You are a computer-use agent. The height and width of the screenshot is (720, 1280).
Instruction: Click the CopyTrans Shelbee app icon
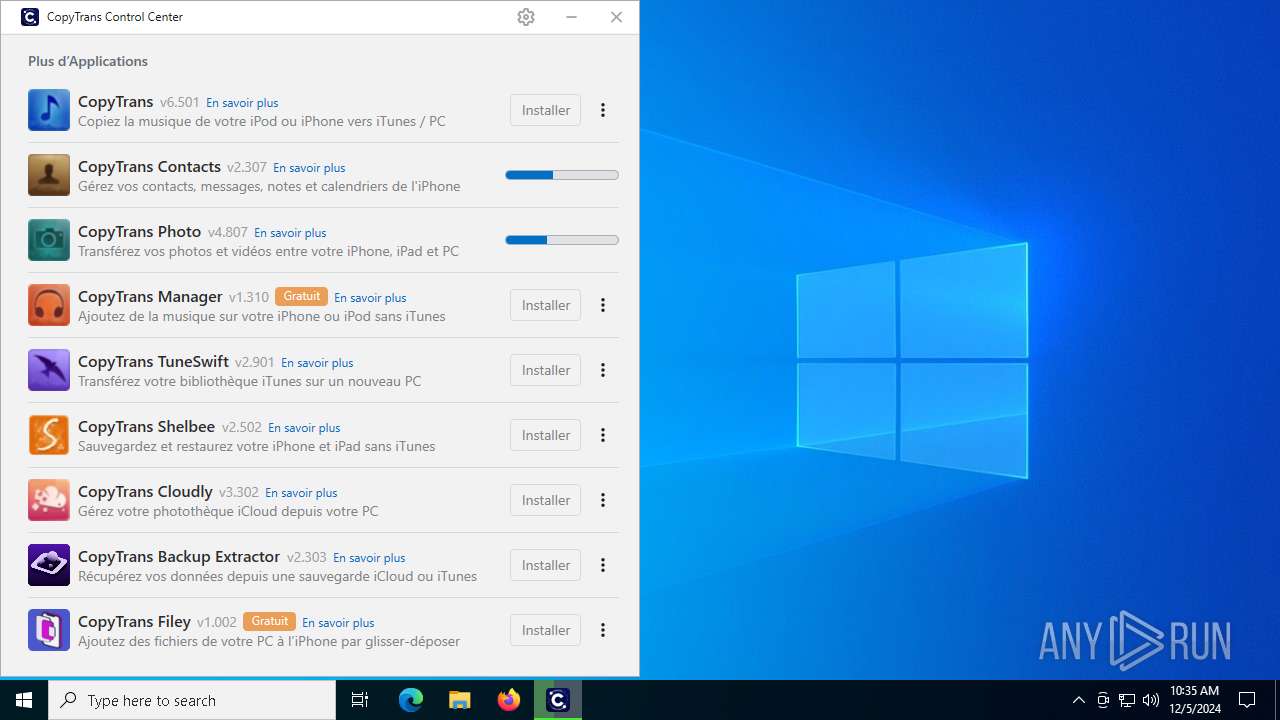pyautogui.click(x=49, y=435)
